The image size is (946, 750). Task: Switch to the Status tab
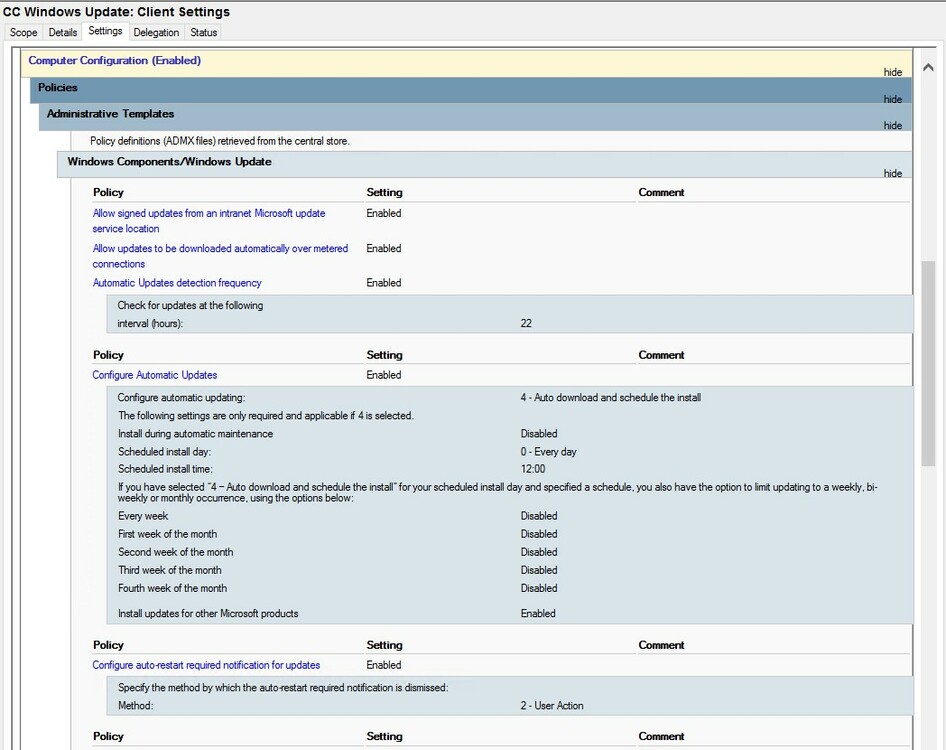point(204,33)
